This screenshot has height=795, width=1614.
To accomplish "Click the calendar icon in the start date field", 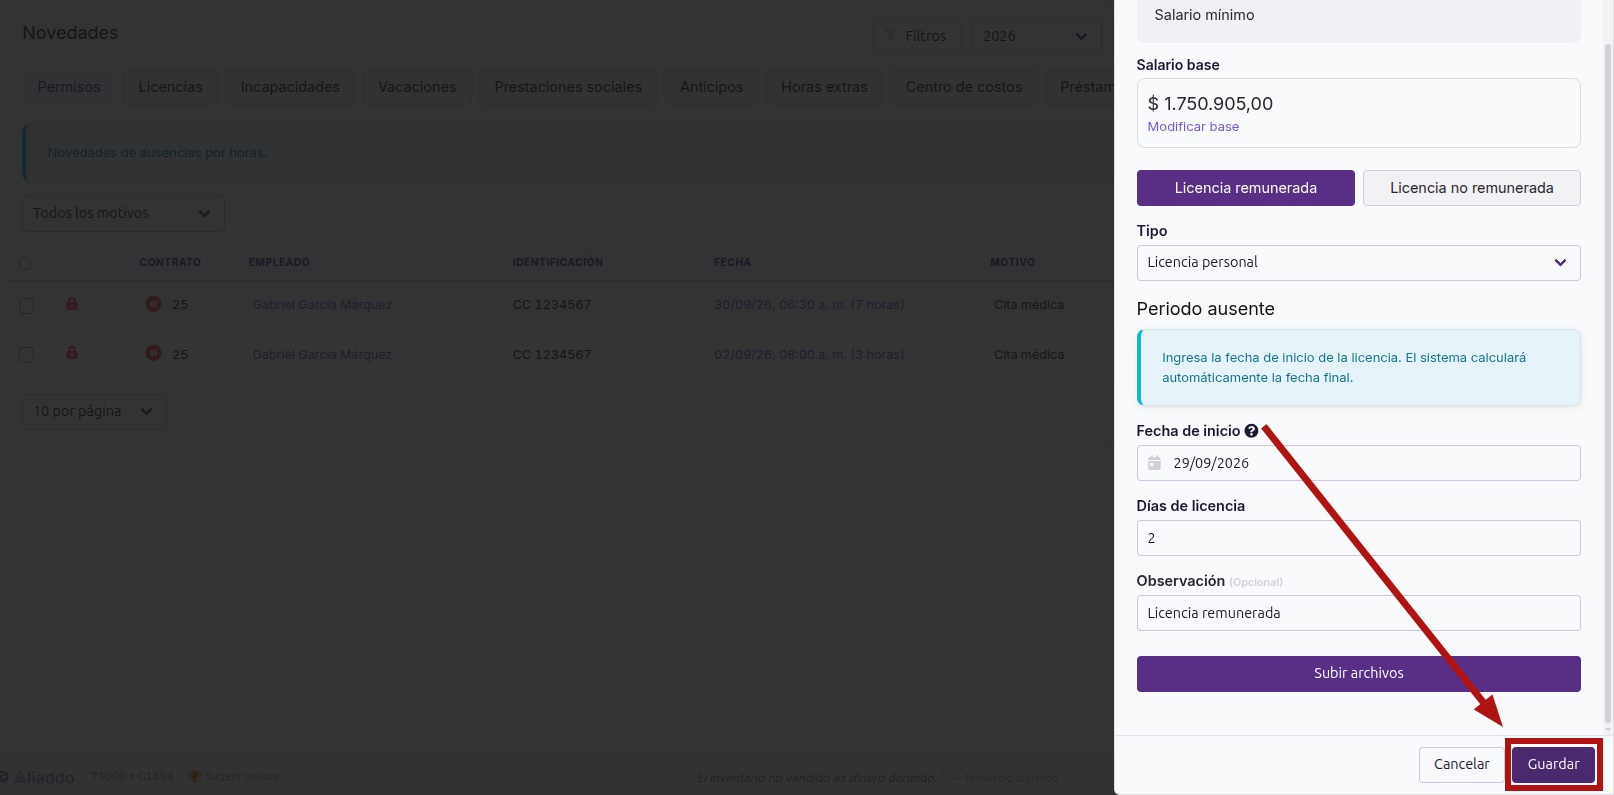I will tap(1154, 463).
